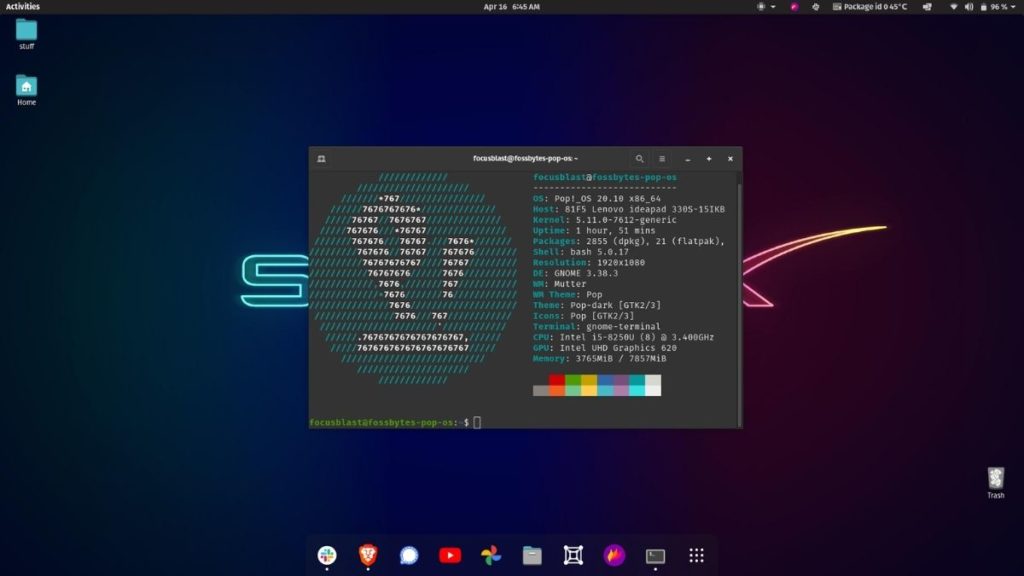This screenshot has height=576, width=1024.
Task: Expand the system menu next to 96%
Action: 1013,7
